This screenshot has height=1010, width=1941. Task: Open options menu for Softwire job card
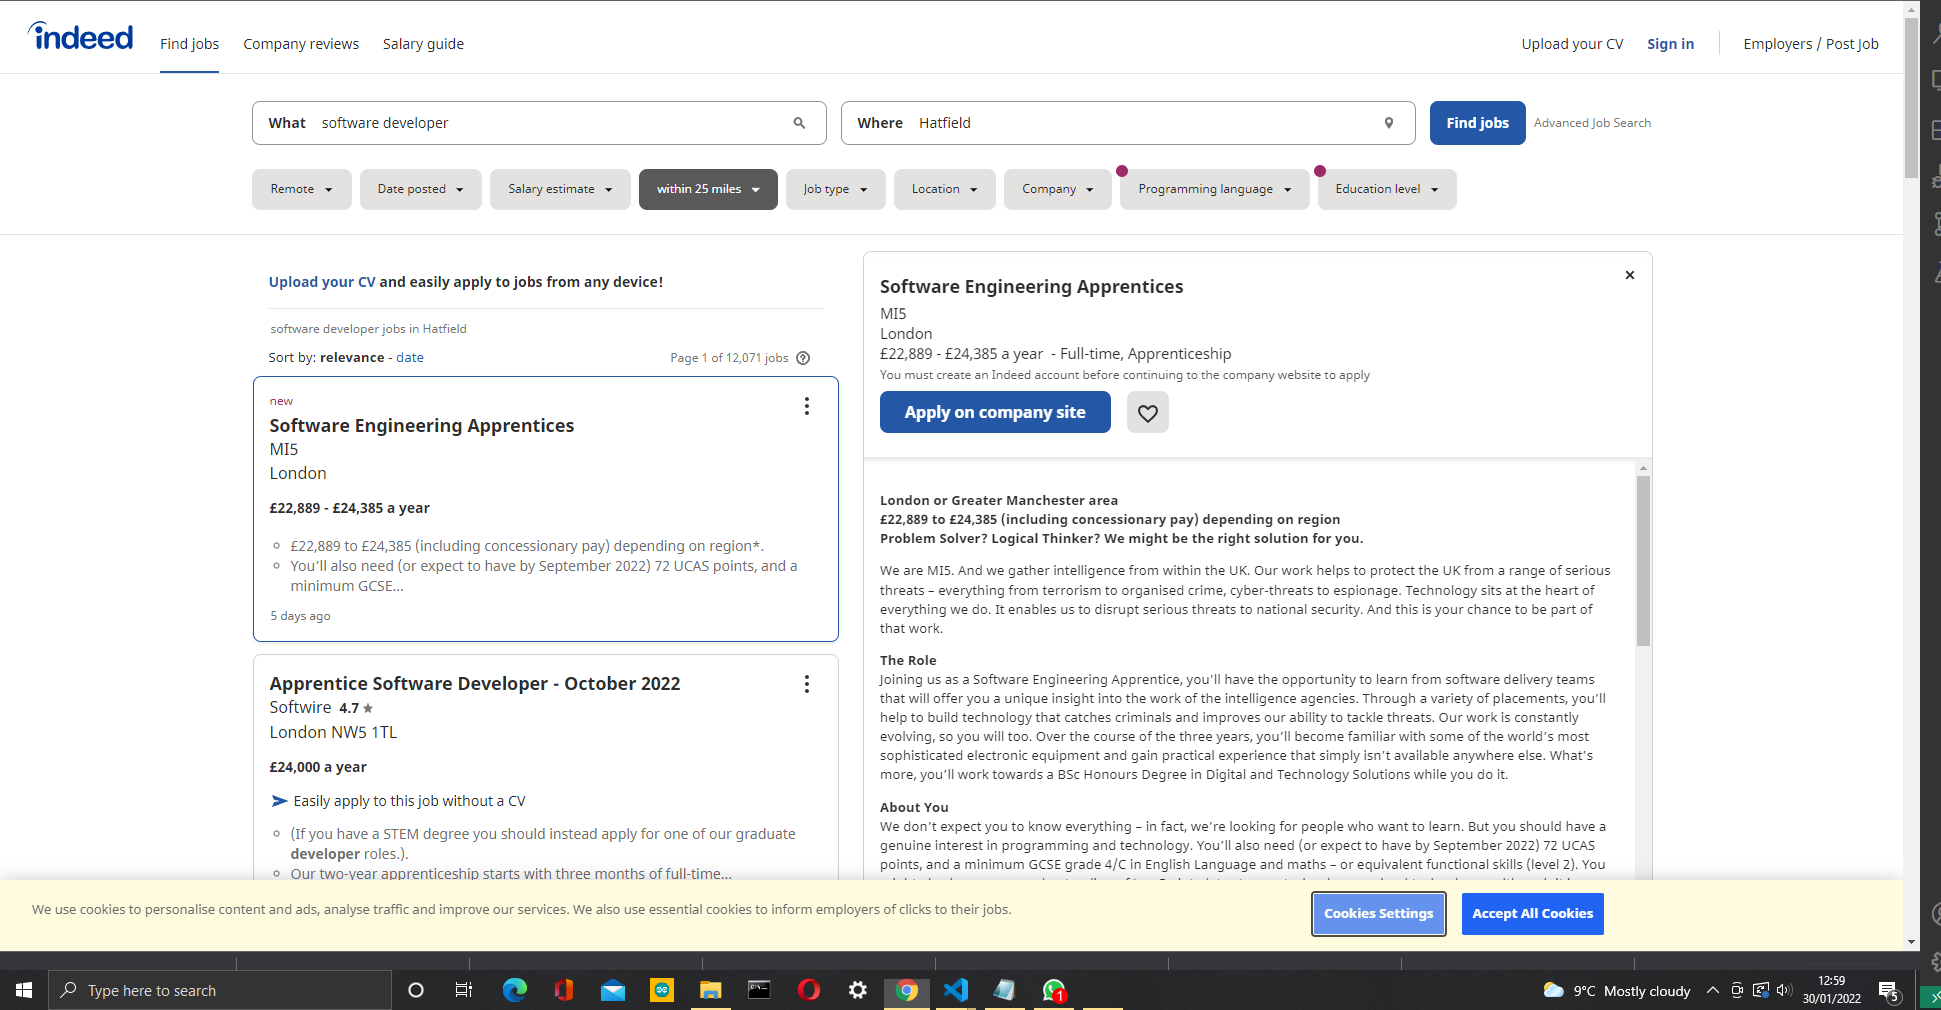pyautogui.click(x=806, y=684)
